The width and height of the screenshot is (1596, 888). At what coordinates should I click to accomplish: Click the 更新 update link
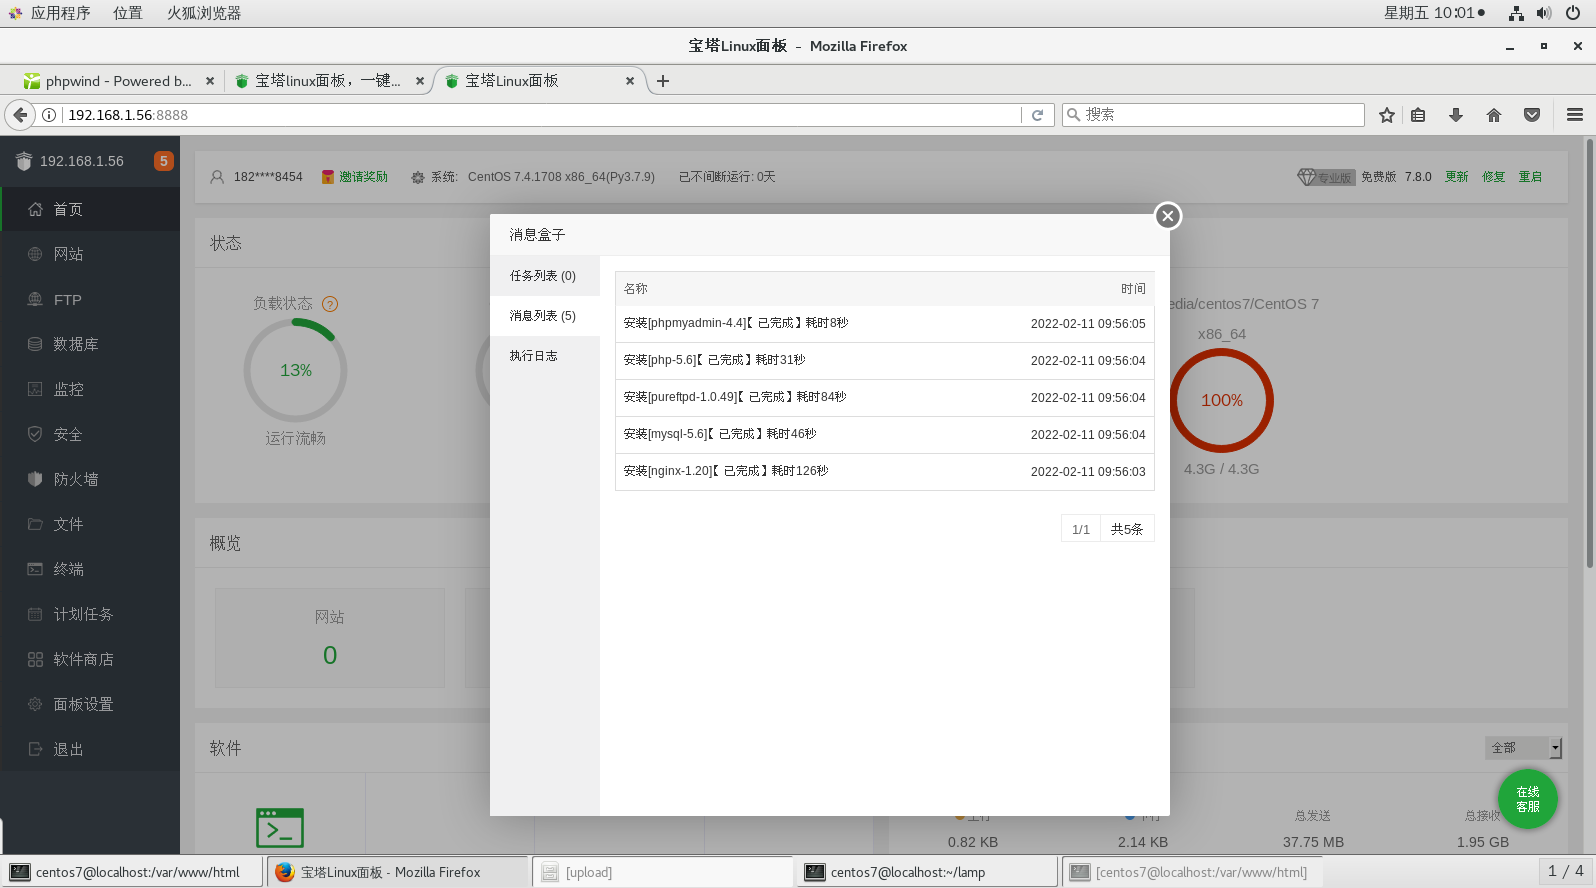click(1457, 177)
